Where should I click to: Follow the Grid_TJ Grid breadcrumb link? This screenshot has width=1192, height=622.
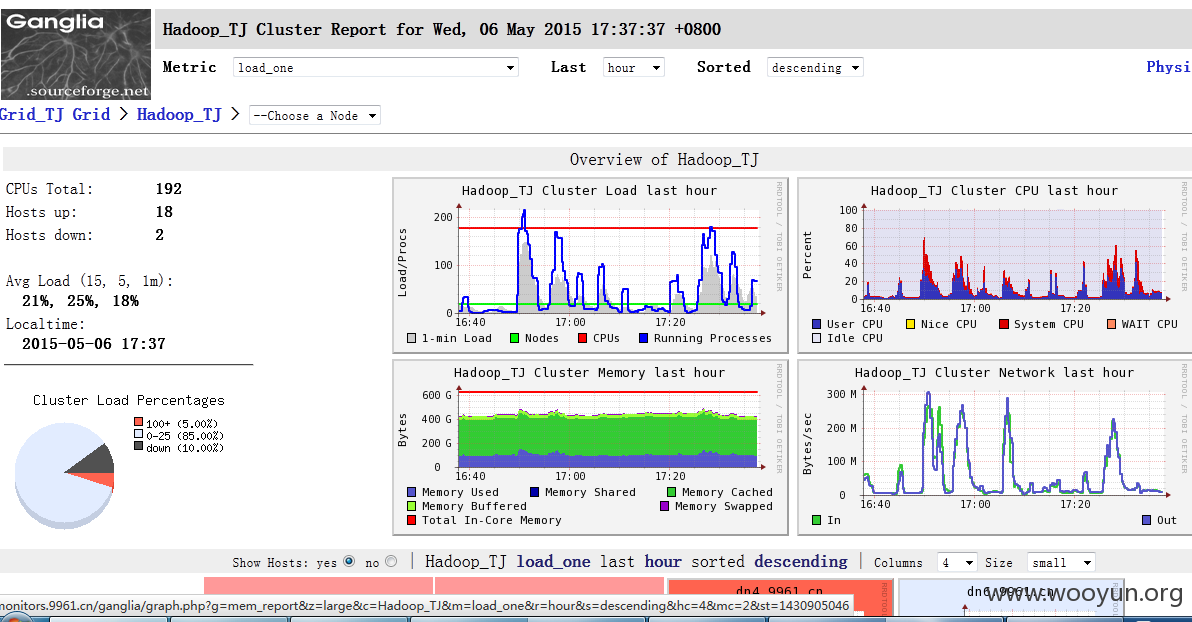55,114
